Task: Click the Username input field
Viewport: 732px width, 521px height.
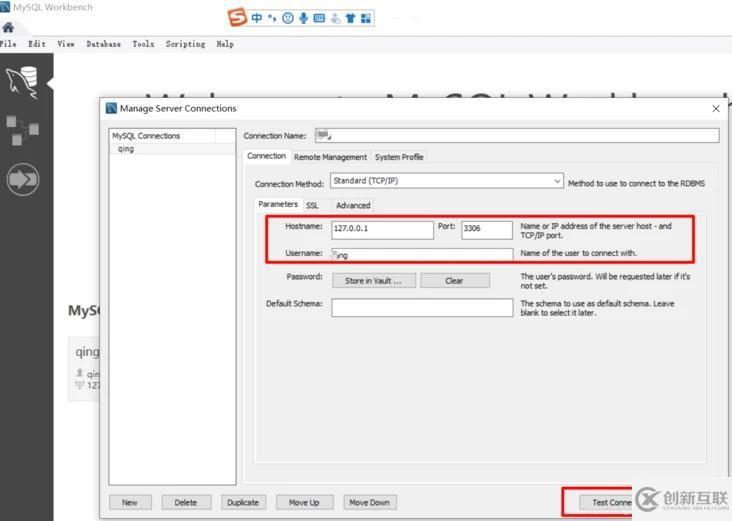Action: 422,254
